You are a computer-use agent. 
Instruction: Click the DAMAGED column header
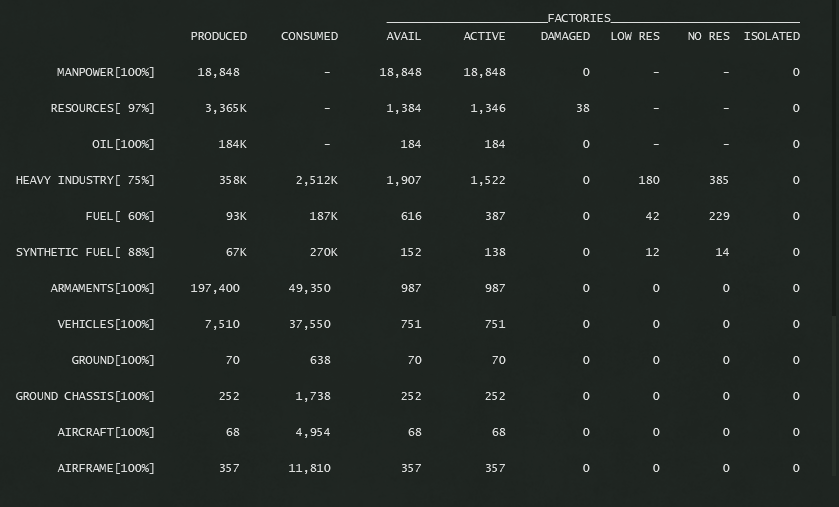(565, 36)
